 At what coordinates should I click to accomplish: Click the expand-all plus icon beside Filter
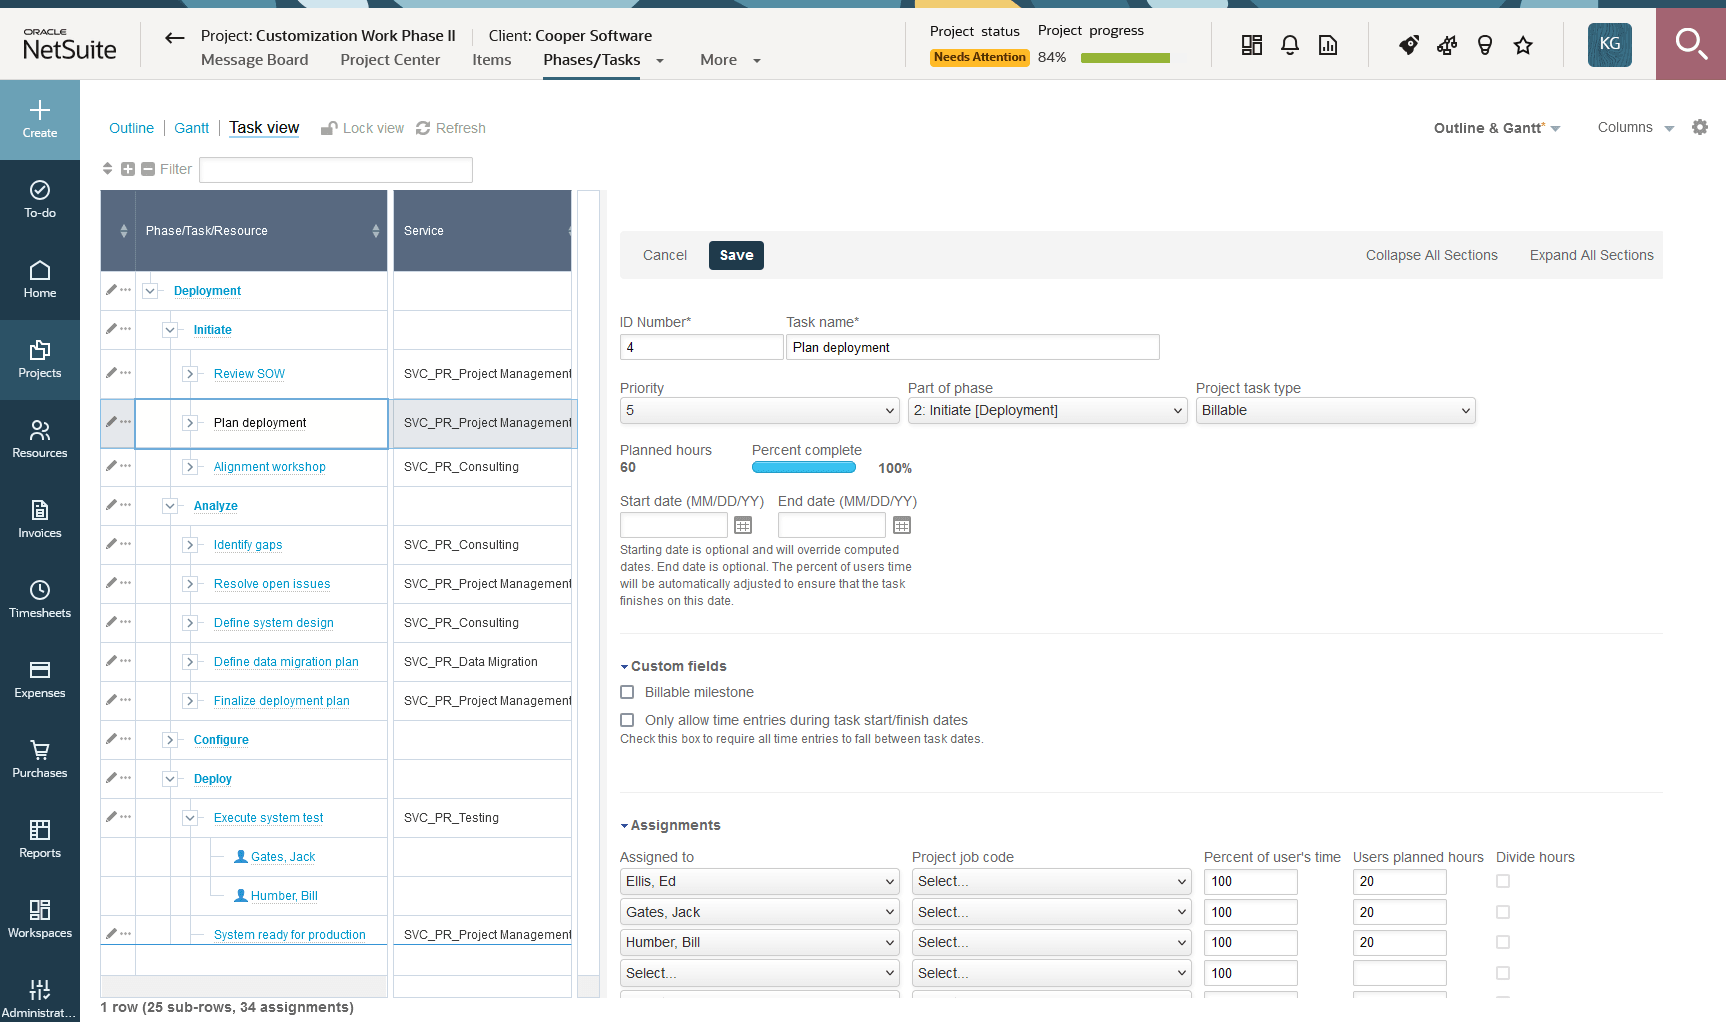click(x=128, y=169)
